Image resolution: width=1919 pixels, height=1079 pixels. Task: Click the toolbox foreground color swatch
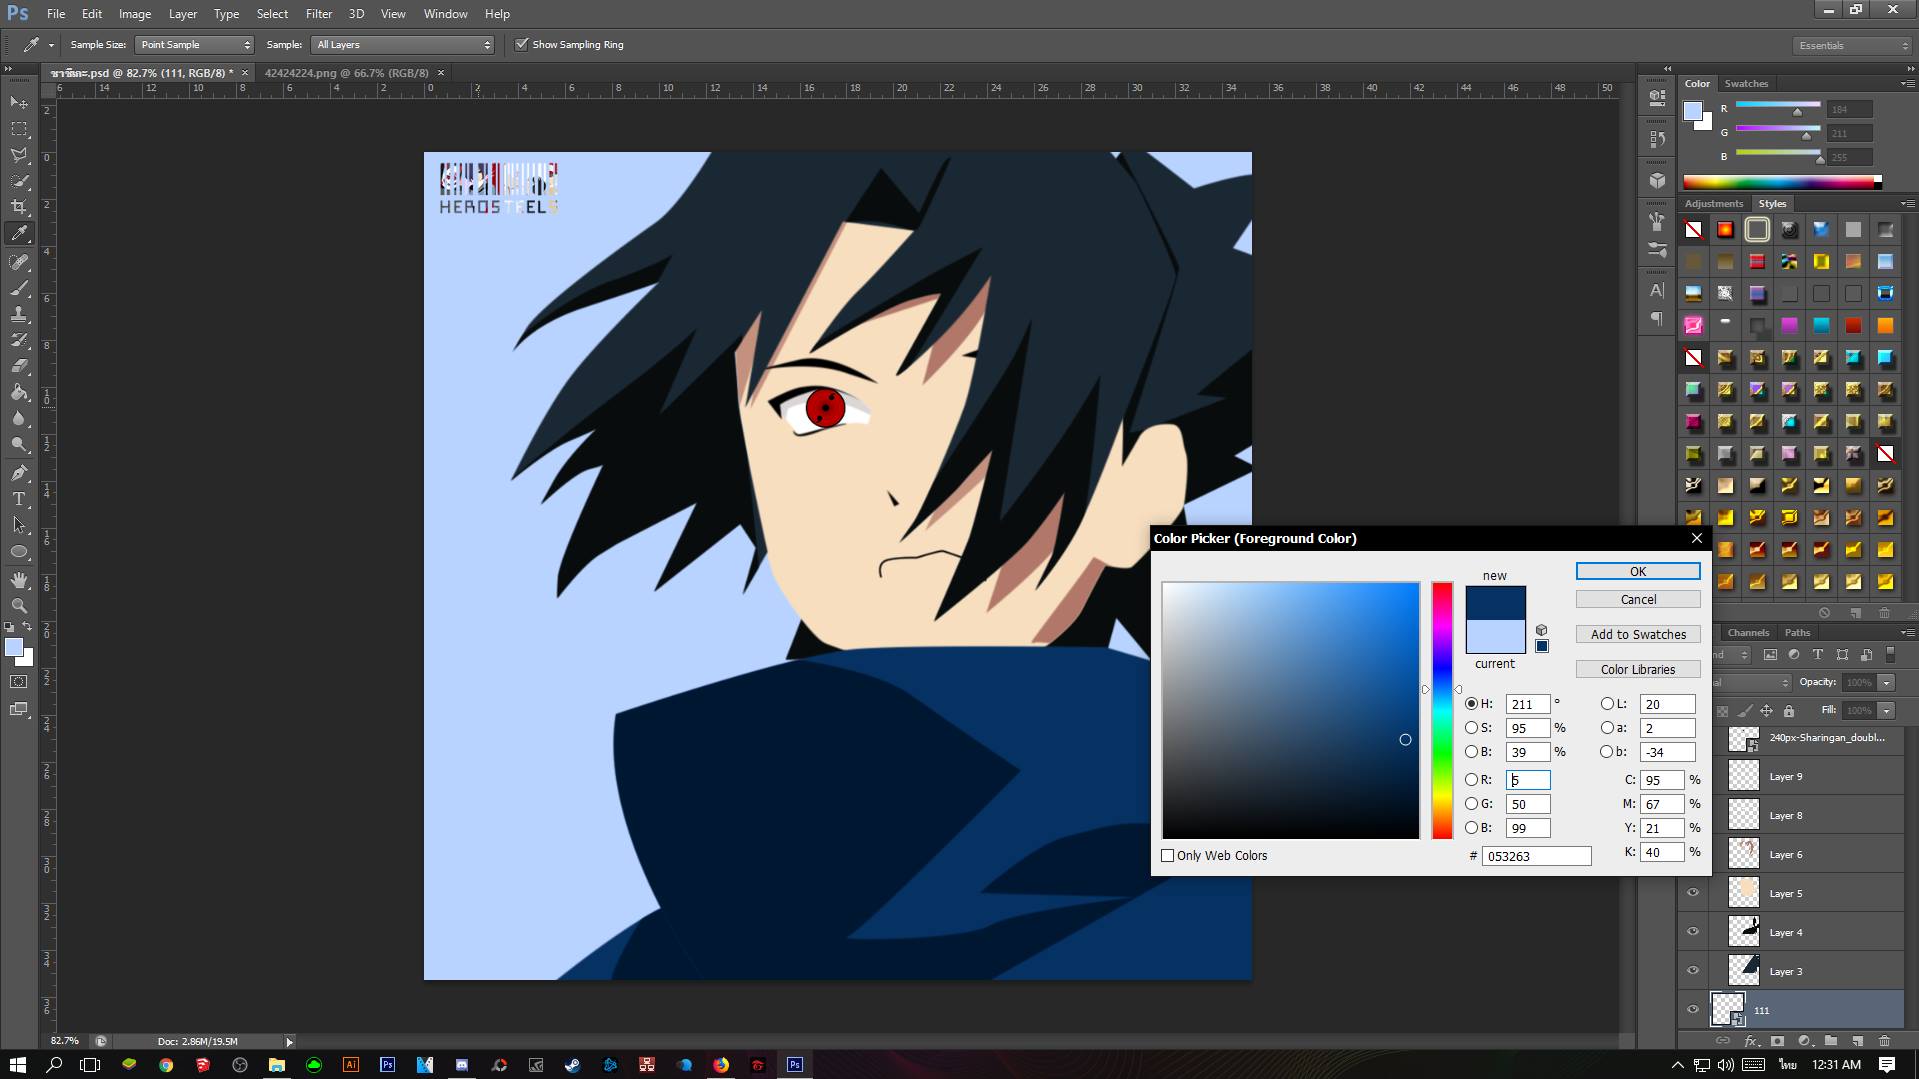(14, 648)
